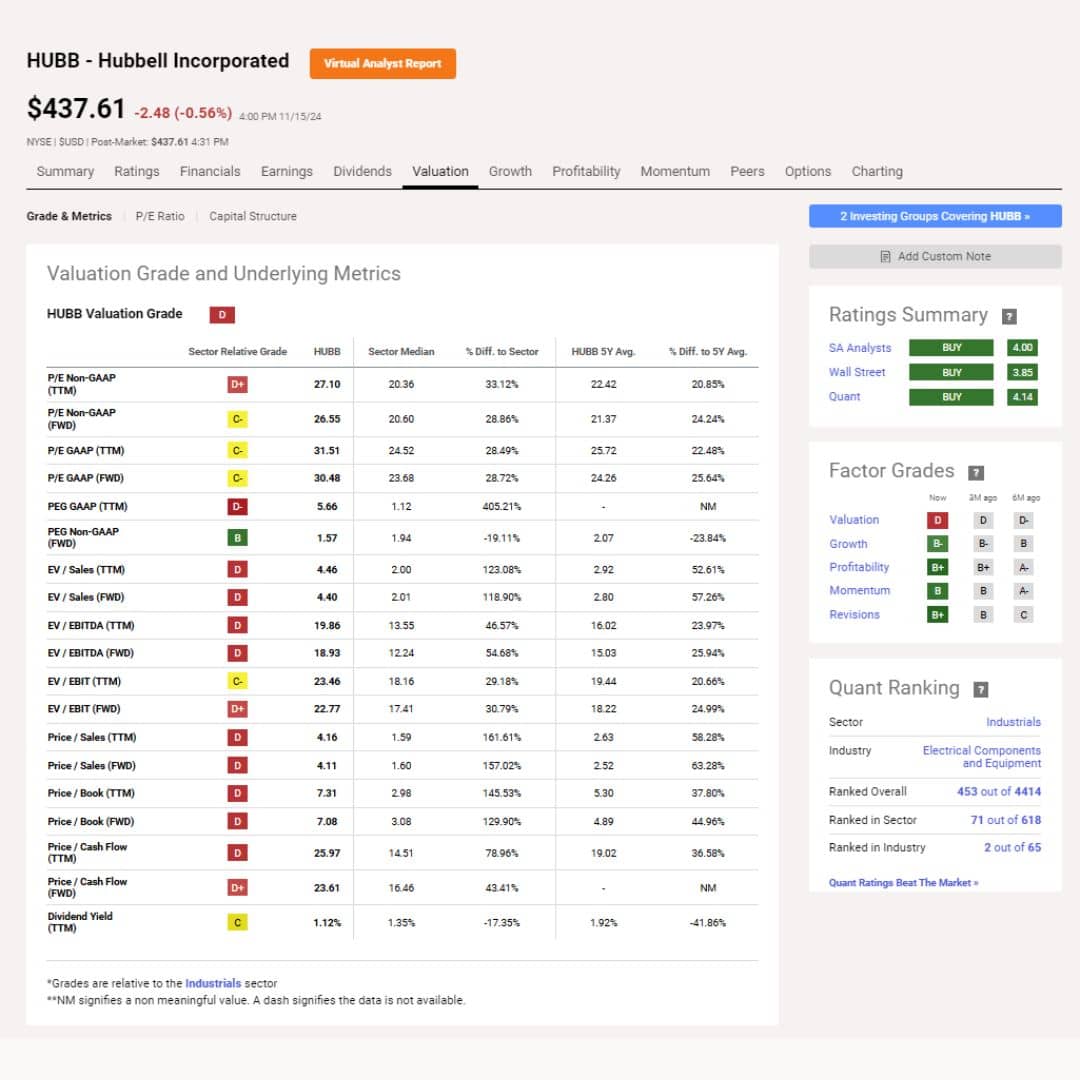The width and height of the screenshot is (1080, 1080).
Task: Click the C- grade badge for EV / EBIT (TTM)
Action: click(237, 681)
